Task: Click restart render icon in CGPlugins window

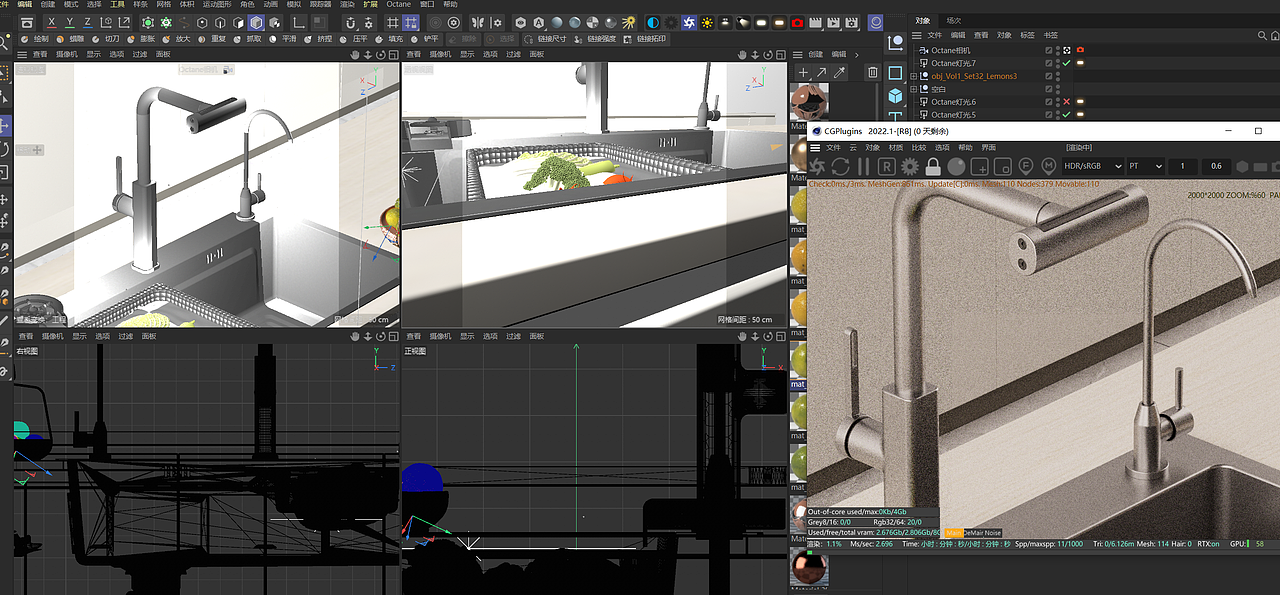Action: coord(840,166)
